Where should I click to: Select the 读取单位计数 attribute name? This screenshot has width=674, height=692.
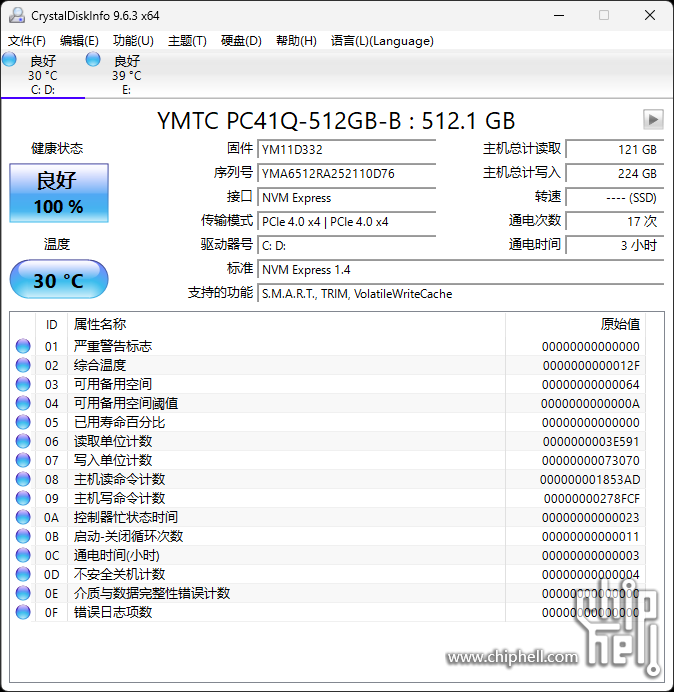[x=113, y=441]
